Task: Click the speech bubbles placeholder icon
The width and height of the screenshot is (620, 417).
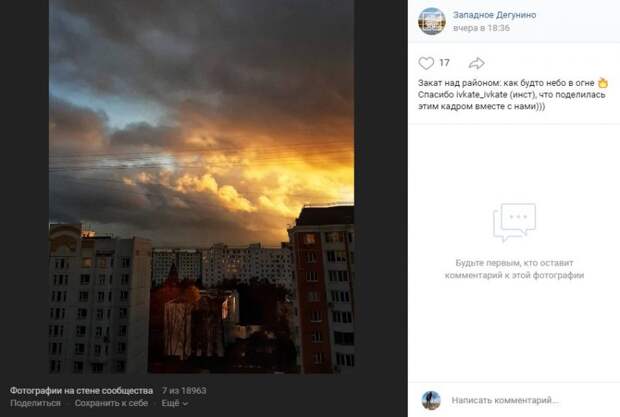Action: click(514, 222)
